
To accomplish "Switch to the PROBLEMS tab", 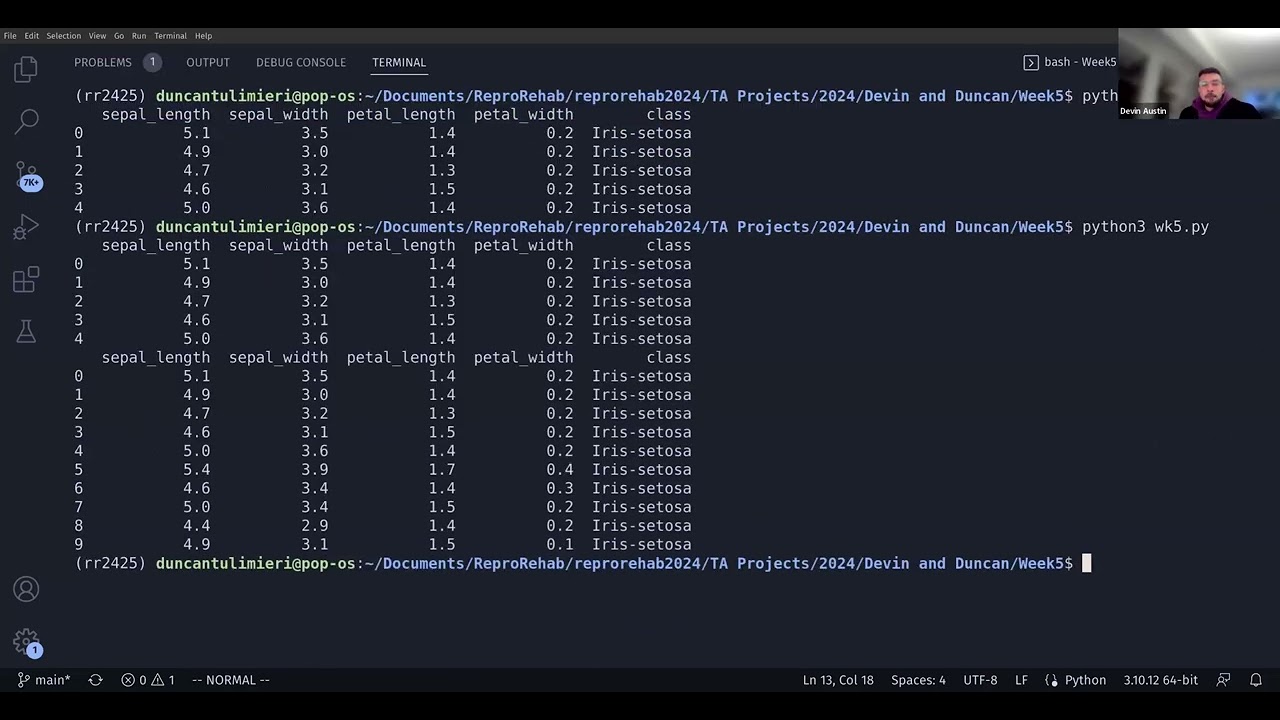I will [x=103, y=62].
